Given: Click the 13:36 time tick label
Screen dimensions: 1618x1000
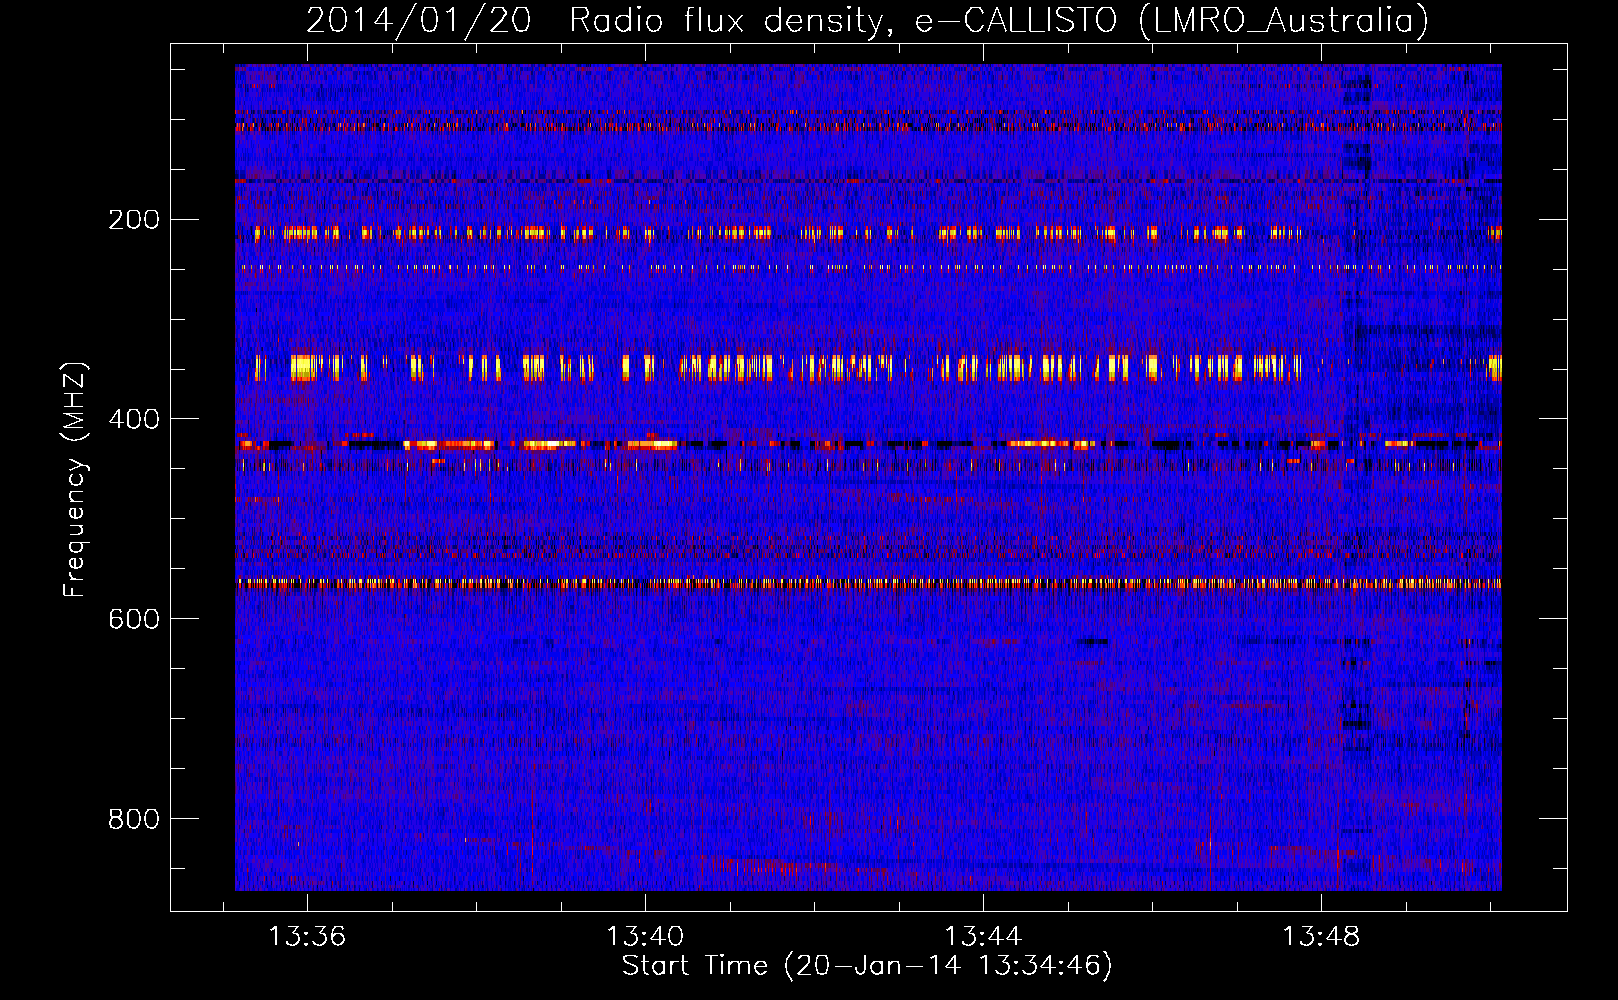Looking at the screenshot, I should coord(307,936).
